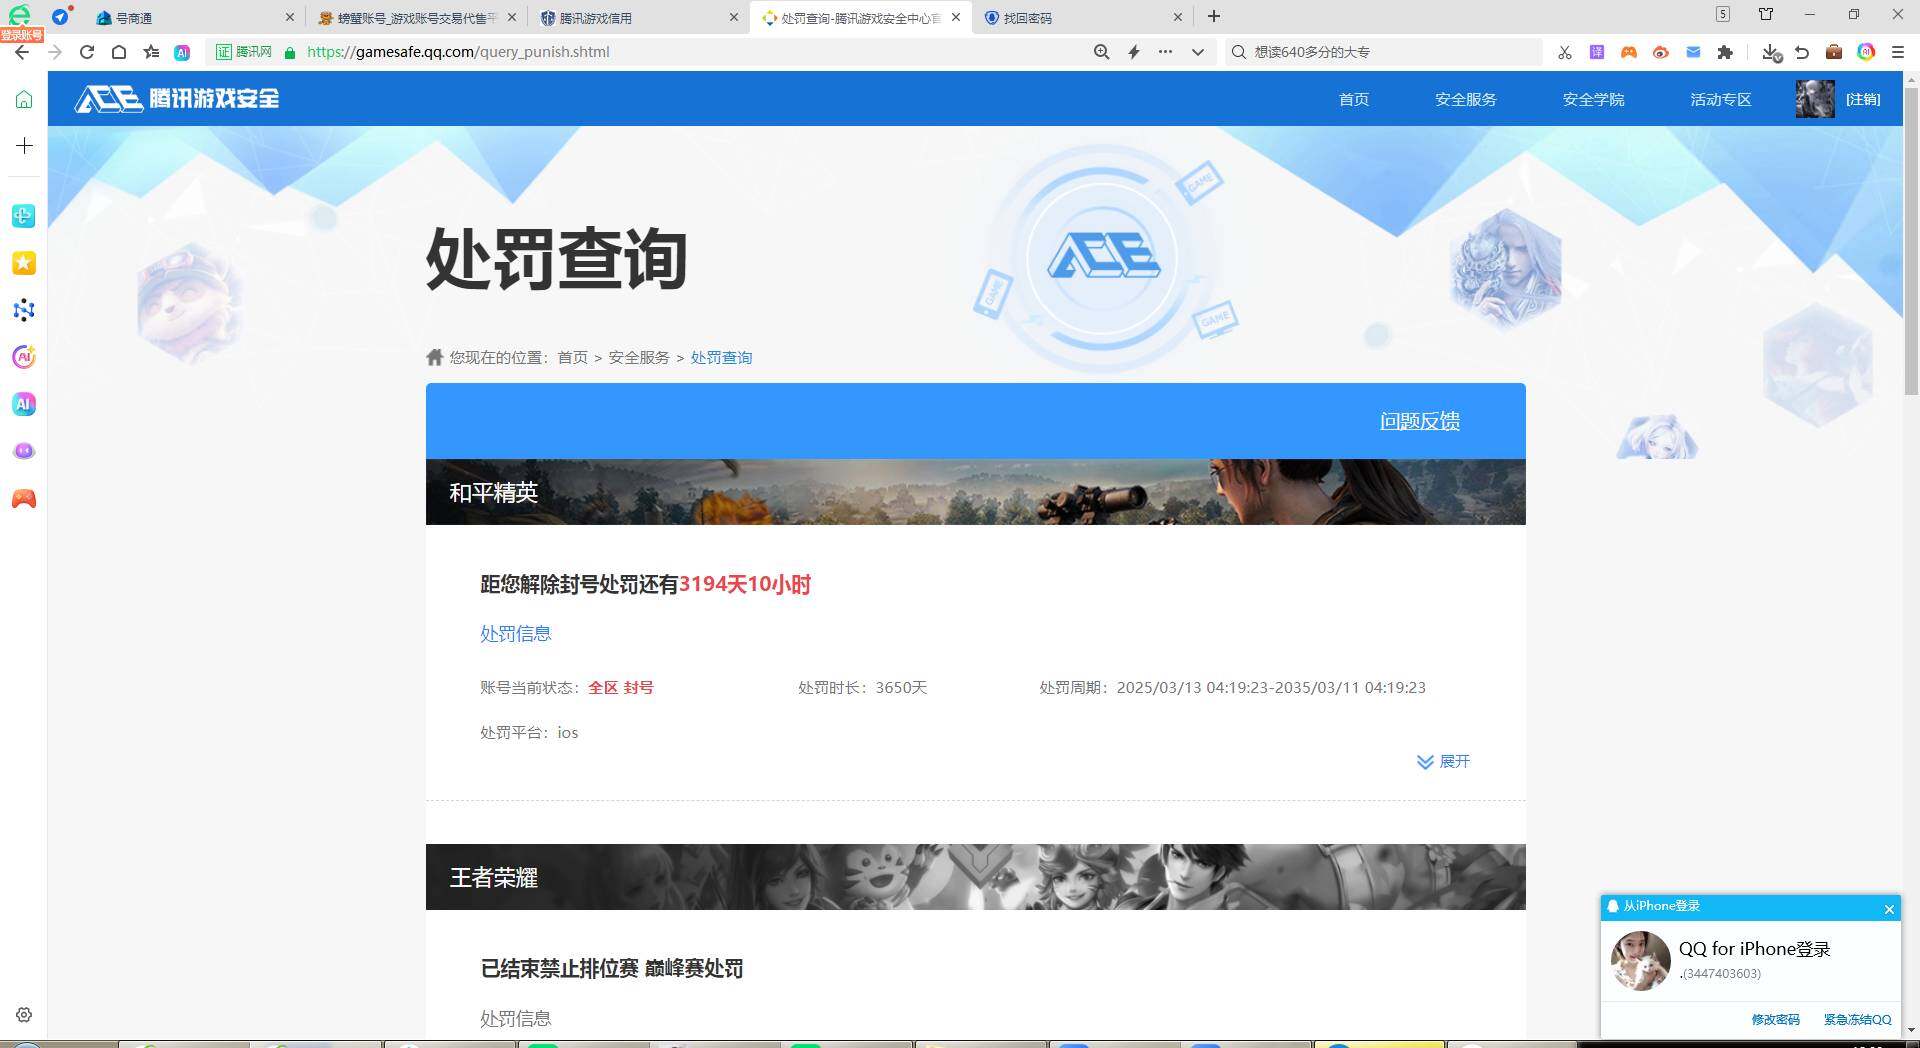This screenshot has height=1048, width=1920.
Task: Click the sidebar home icon
Action: point(24,99)
